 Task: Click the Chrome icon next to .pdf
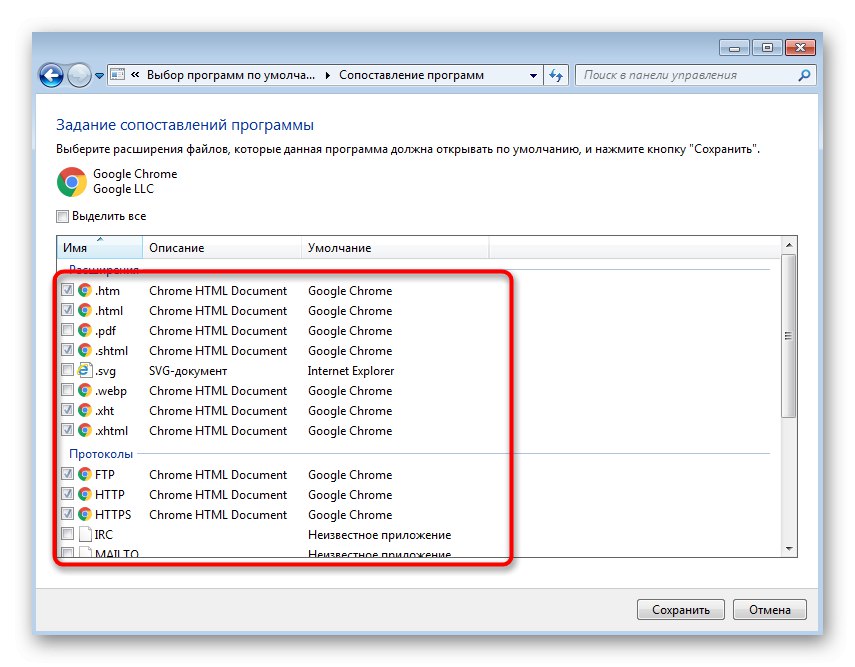pos(85,331)
